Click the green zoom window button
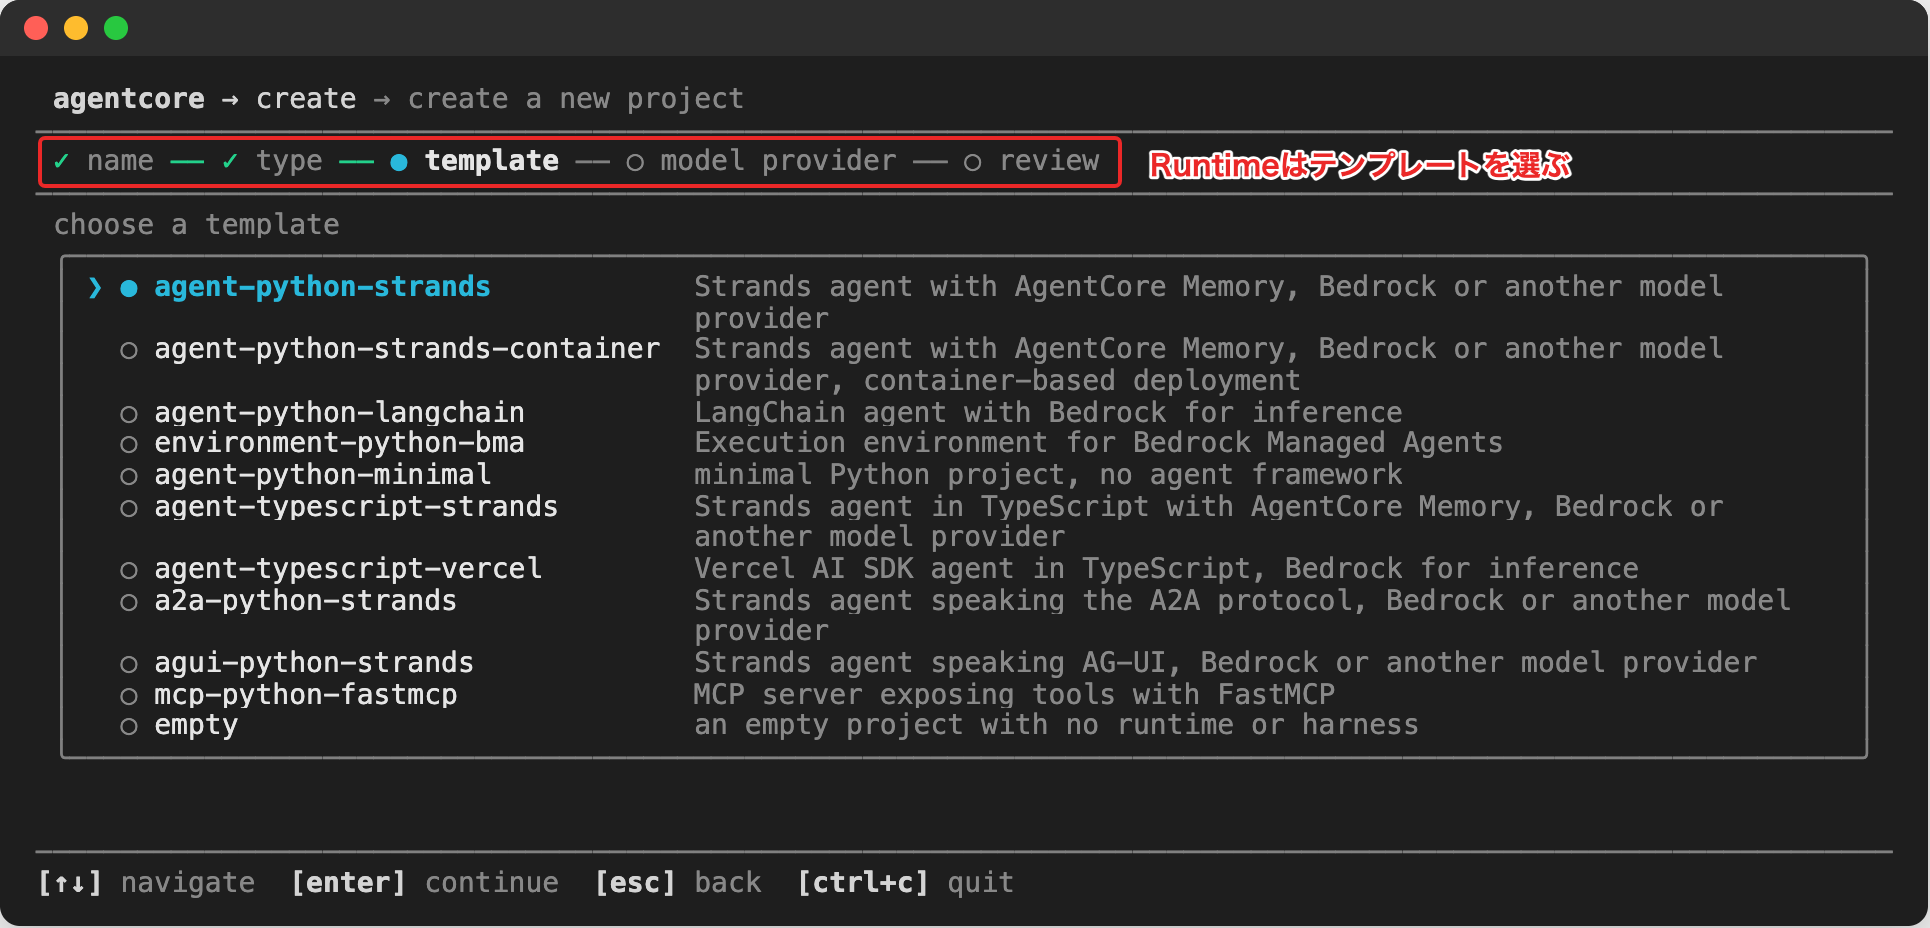This screenshot has height=928, width=1930. point(116,28)
